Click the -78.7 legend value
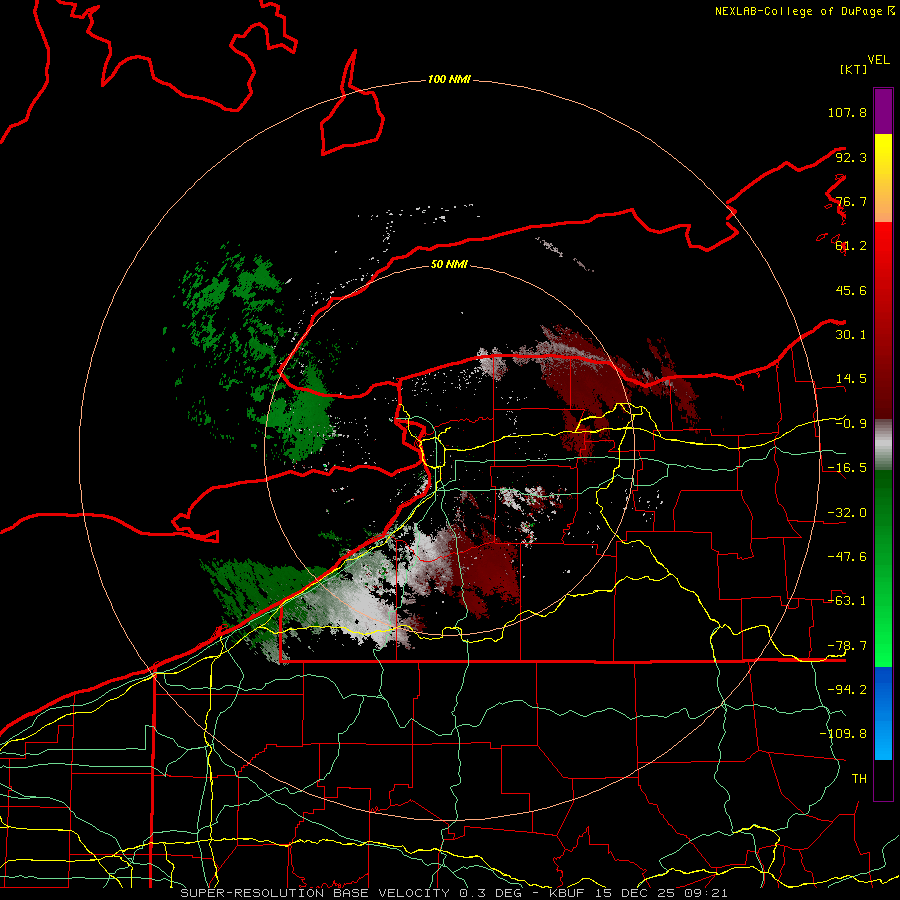This screenshot has width=900, height=900. pos(847,646)
